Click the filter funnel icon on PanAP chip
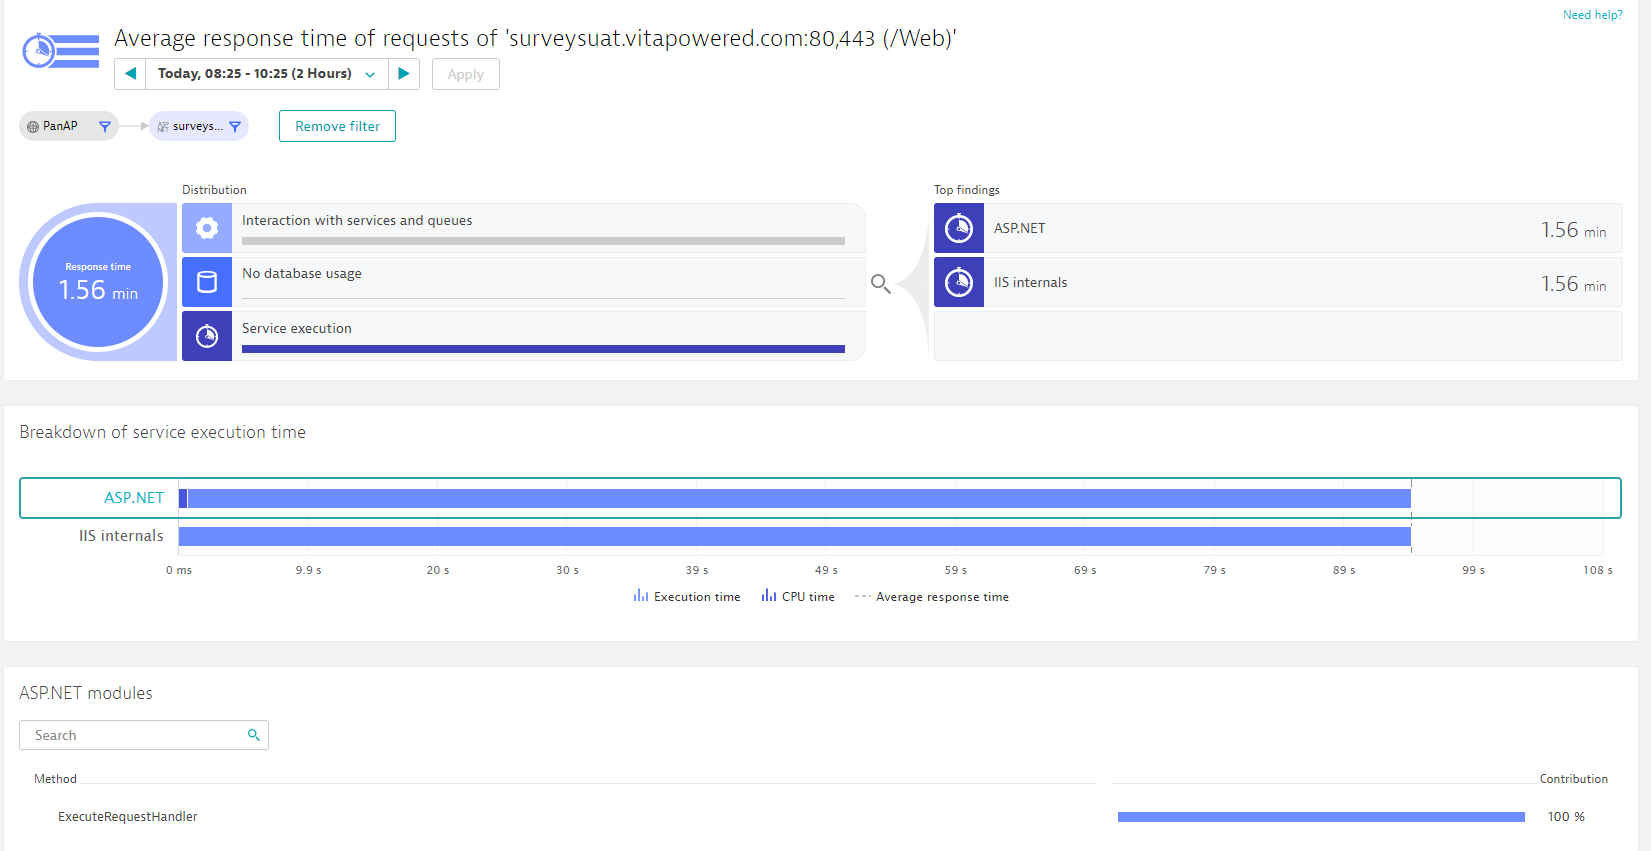The width and height of the screenshot is (1651, 851). pyautogui.click(x=105, y=126)
